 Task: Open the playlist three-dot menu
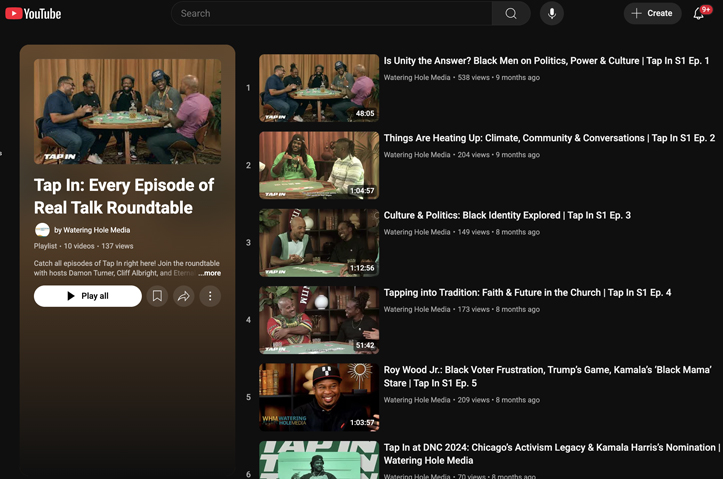pyautogui.click(x=210, y=296)
